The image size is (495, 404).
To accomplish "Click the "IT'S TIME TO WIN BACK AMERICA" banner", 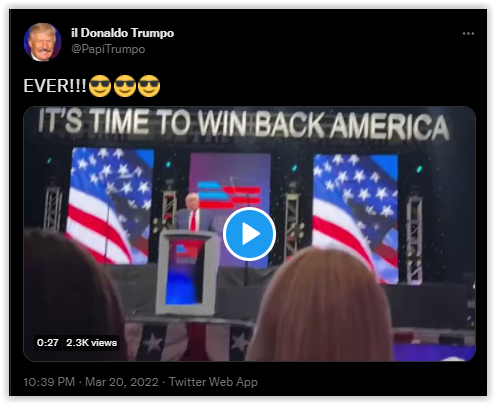I will coord(244,124).
